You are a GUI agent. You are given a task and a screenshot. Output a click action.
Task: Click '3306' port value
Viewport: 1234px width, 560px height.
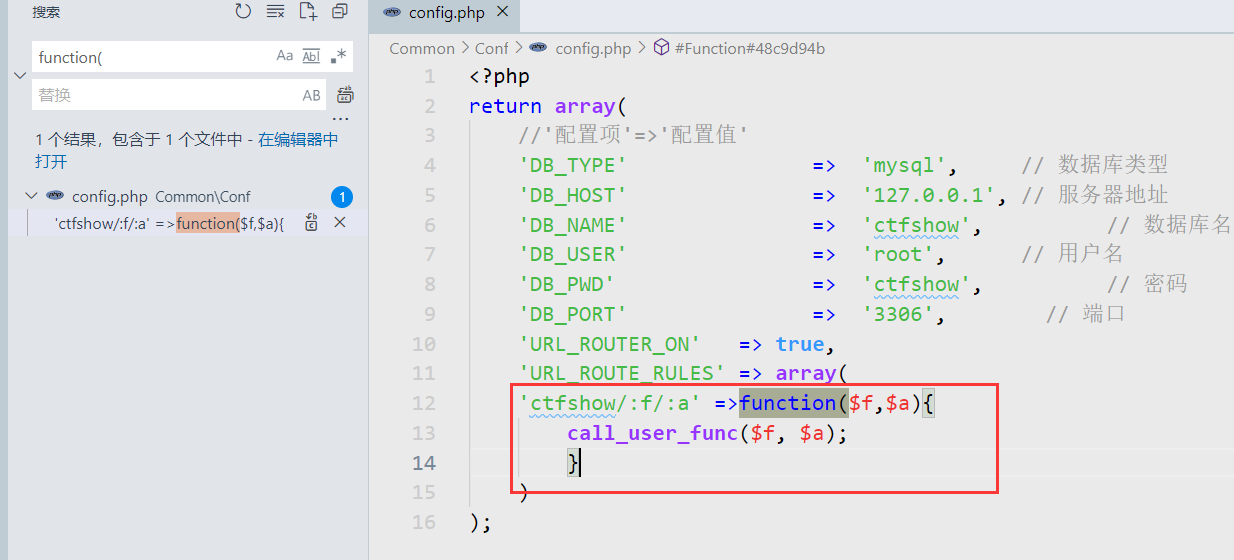[904, 314]
